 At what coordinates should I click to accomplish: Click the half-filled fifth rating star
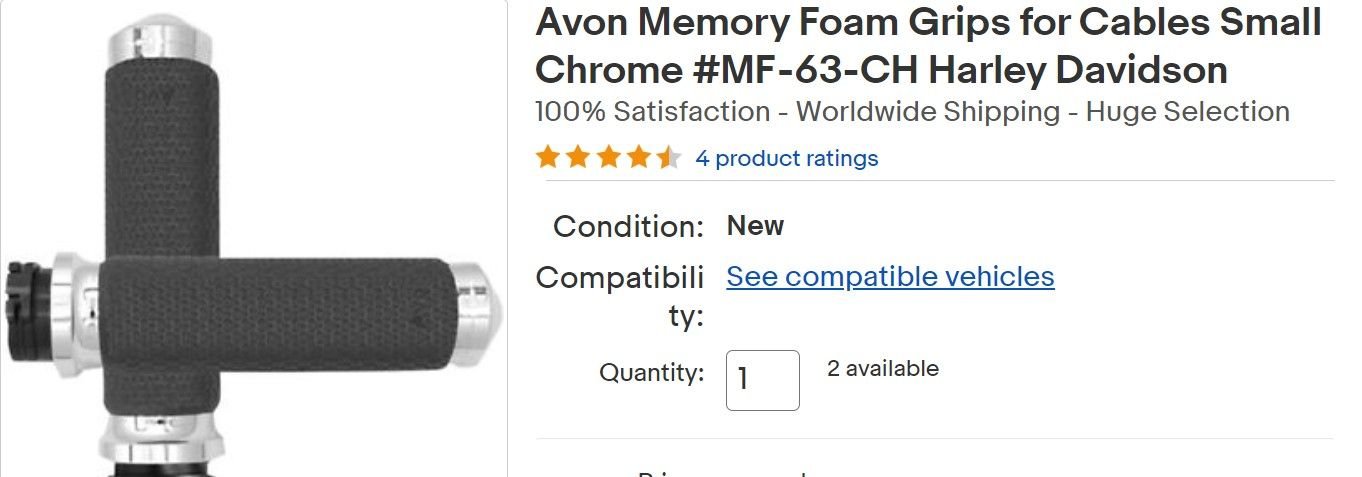pos(668,158)
